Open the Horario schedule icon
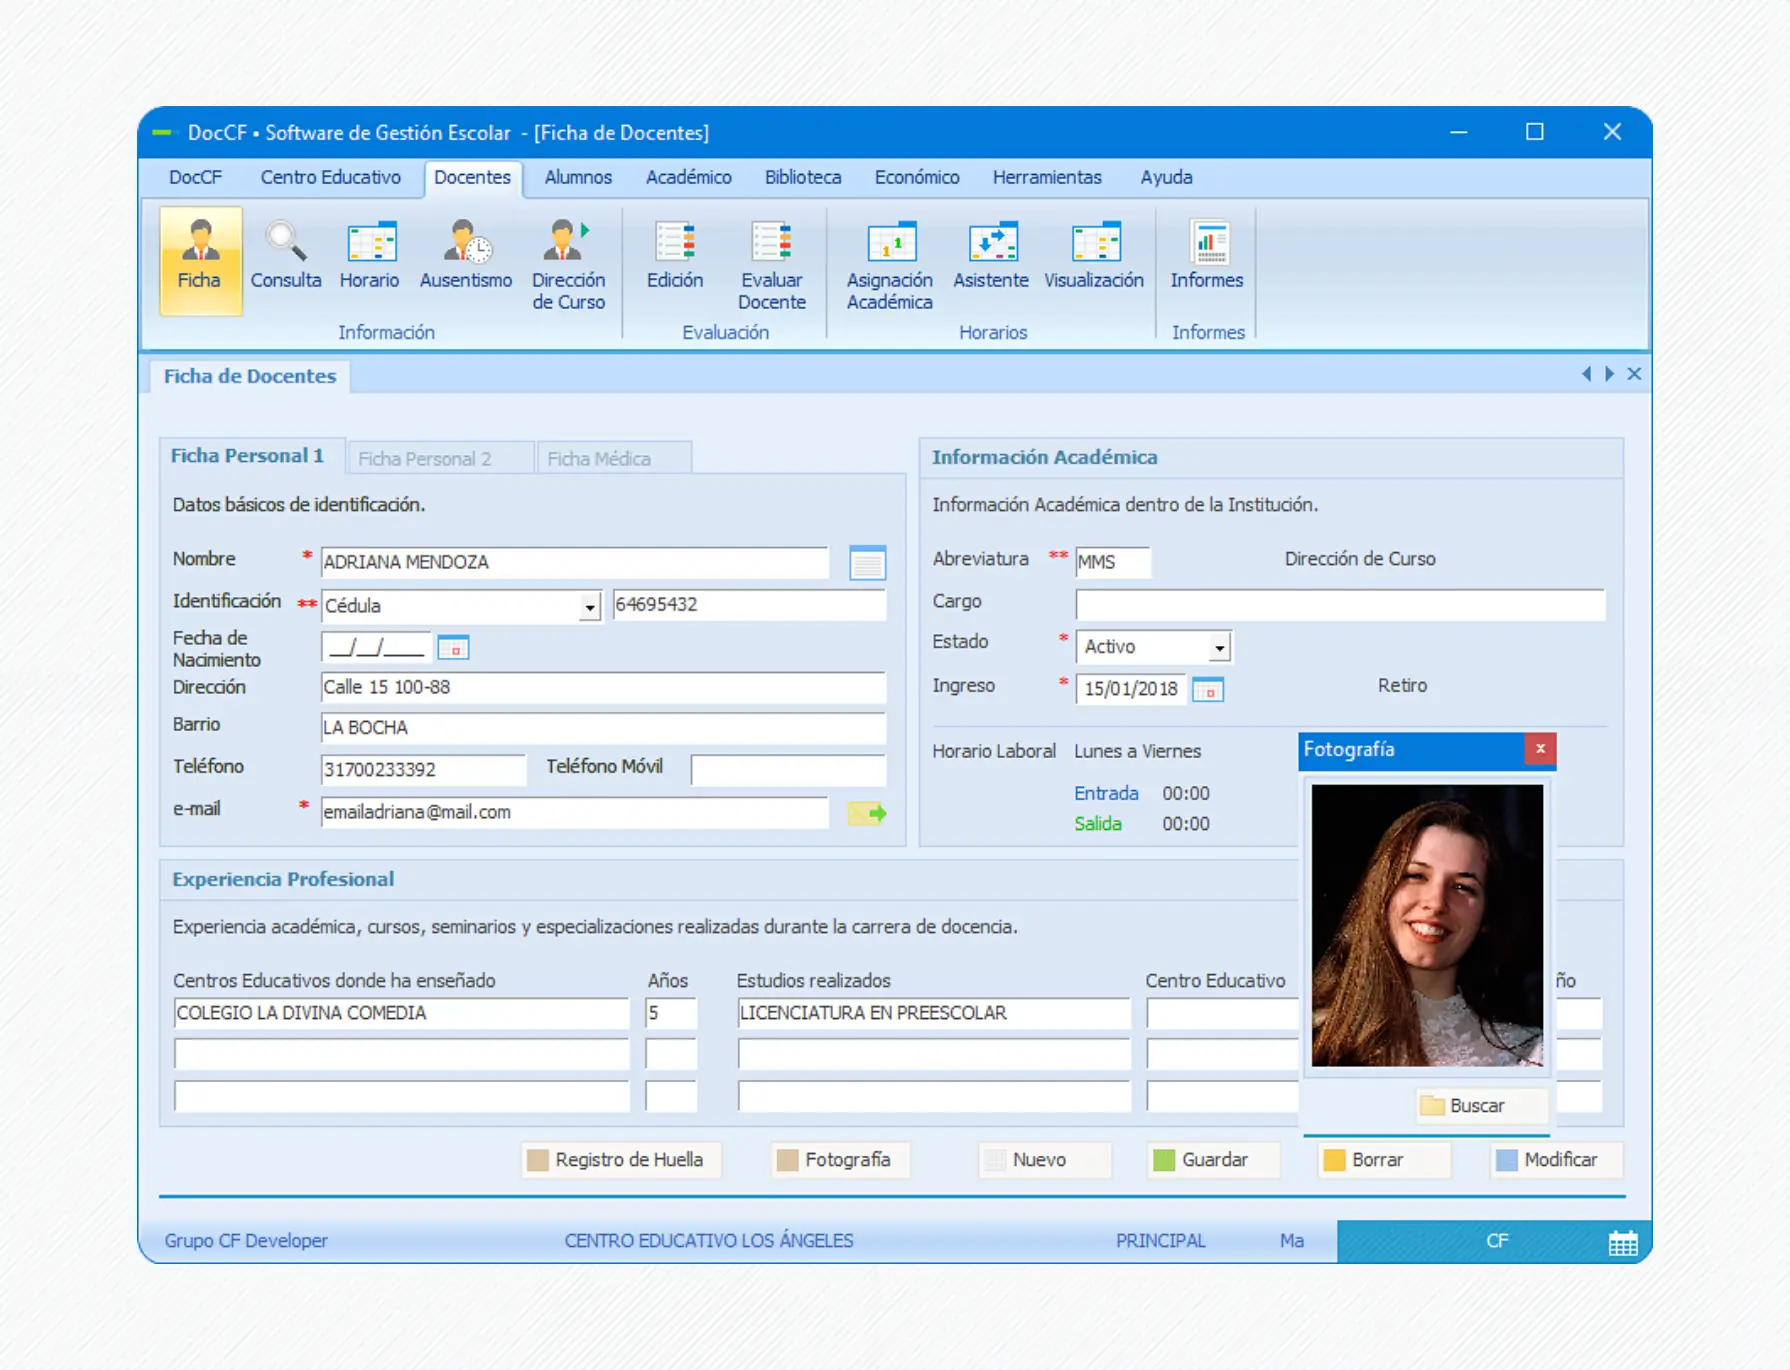This screenshot has width=1790, height=1370. [x=369, y=256]
